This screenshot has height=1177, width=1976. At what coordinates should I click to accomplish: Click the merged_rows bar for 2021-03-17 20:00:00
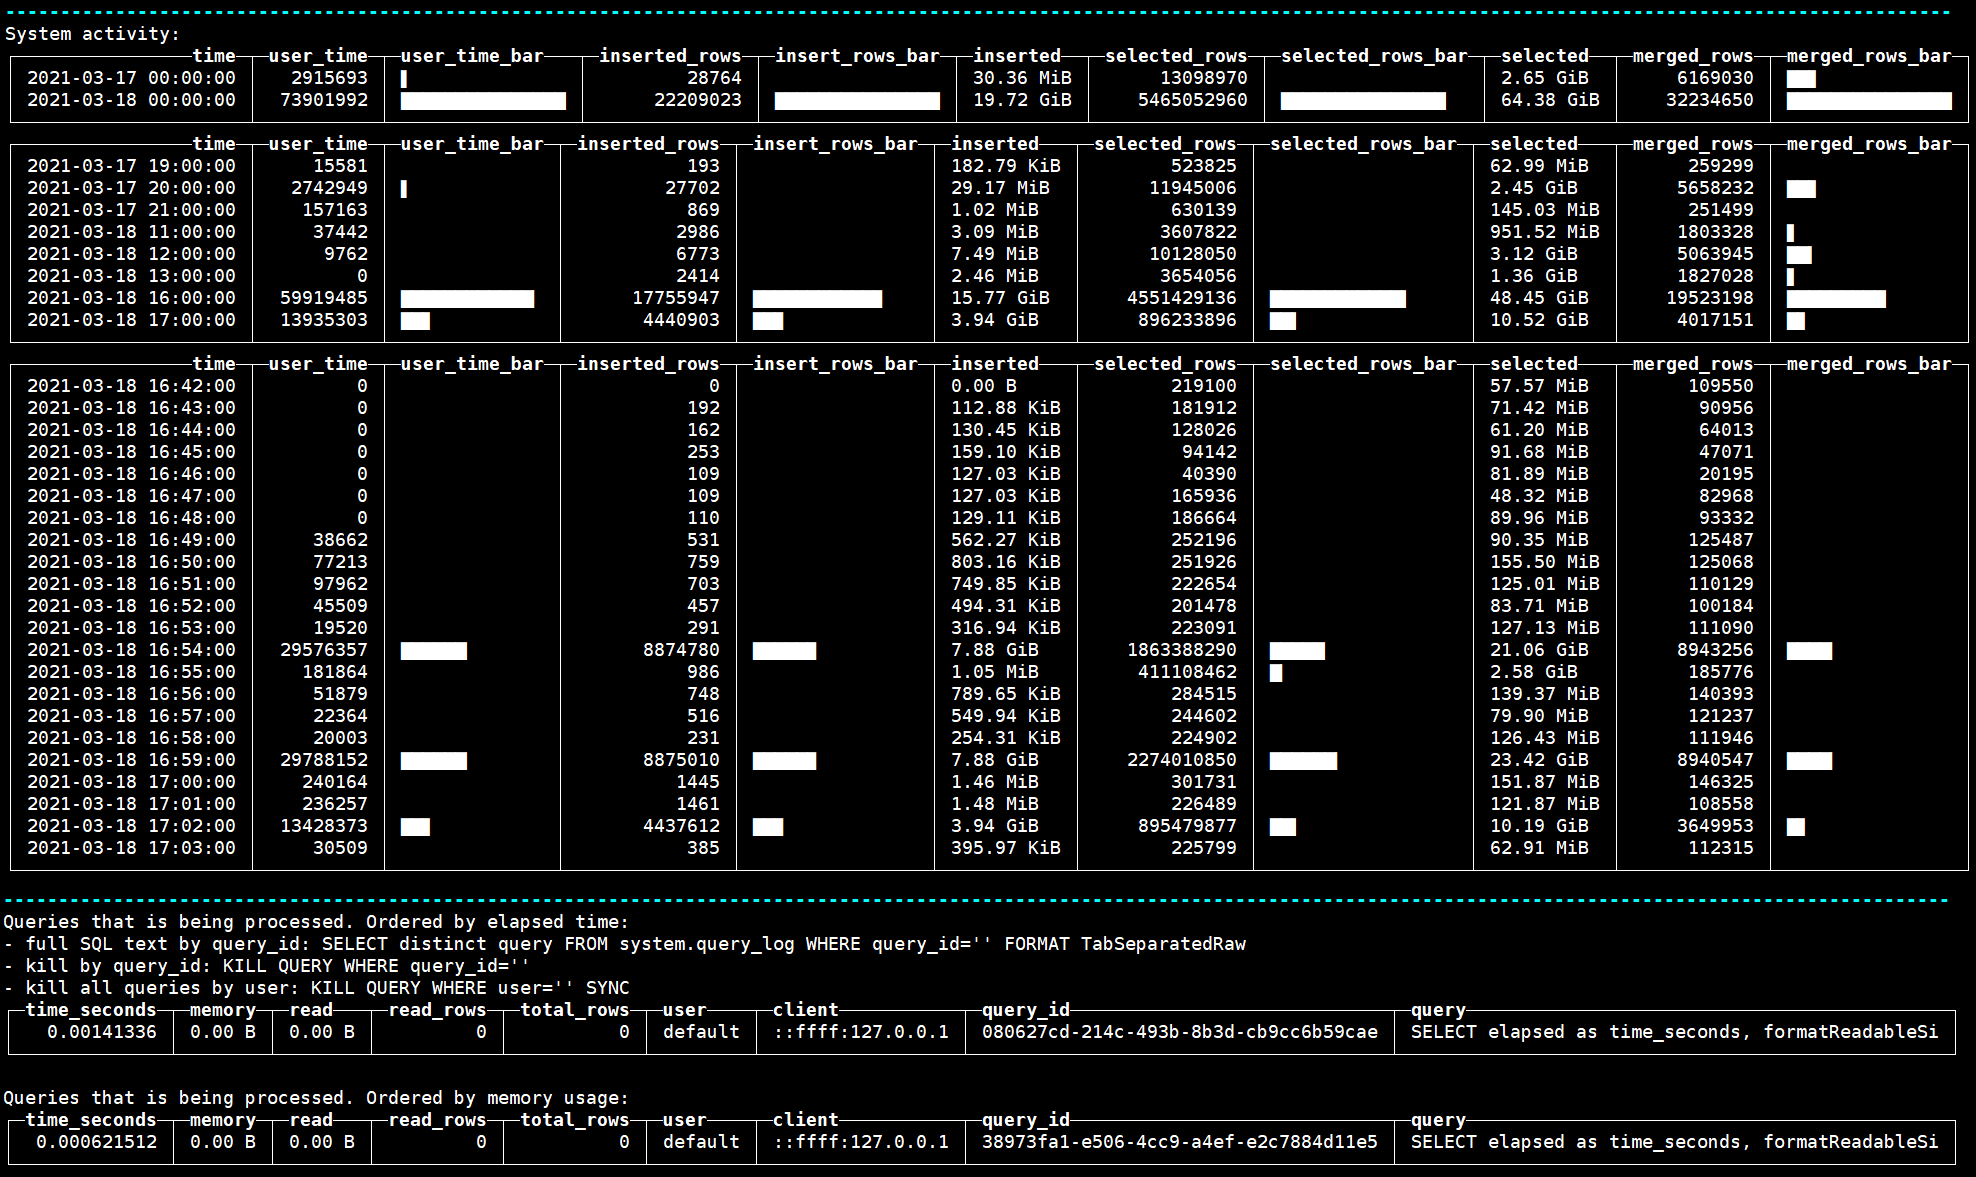[x=1801, y=189]
